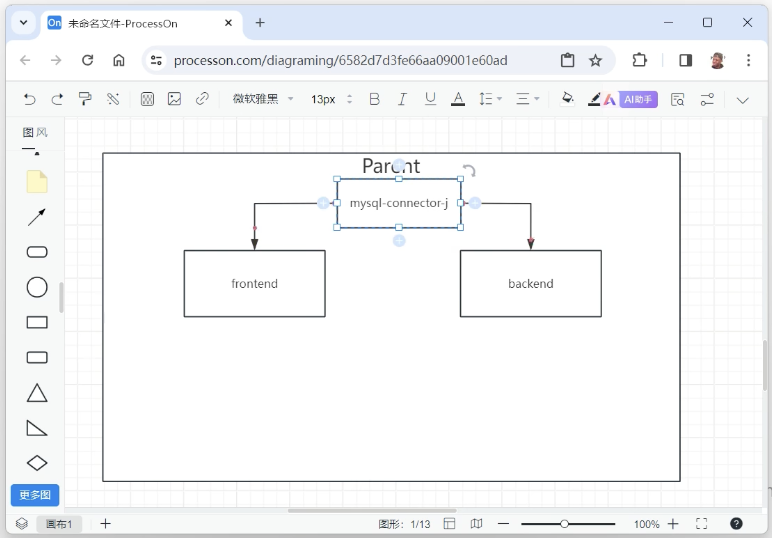Image resolution: width=772 pixels, height=538 pixels.
Task: Pick the yellow note shape
Action: tap(37, 182)
